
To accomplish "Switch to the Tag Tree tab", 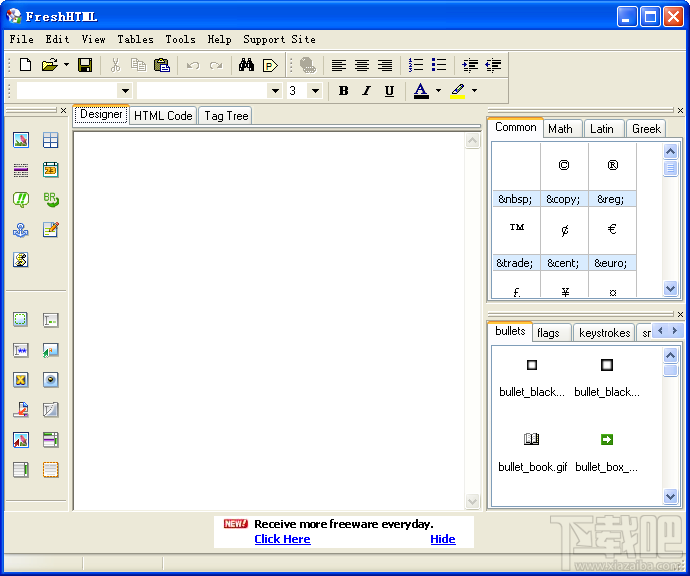I will (x=226, y=116).
